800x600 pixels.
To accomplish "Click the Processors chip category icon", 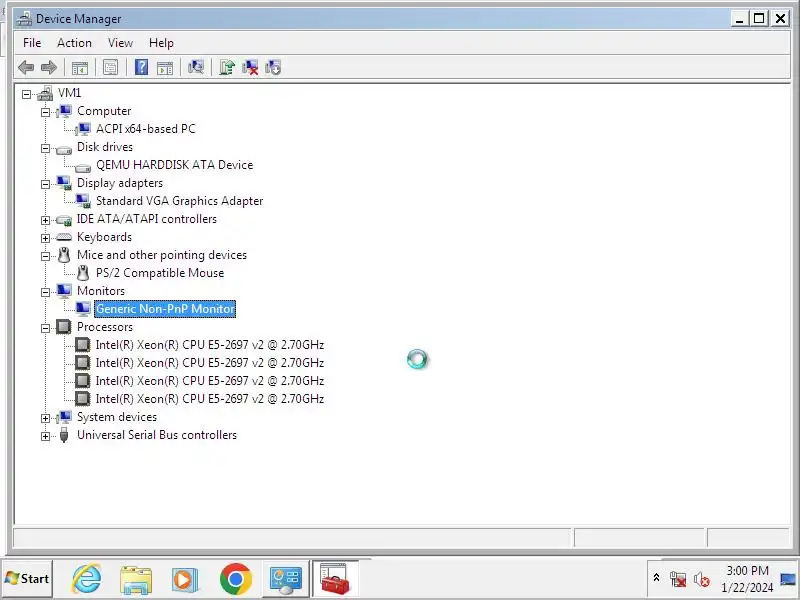I will click(x=63, y=327).
